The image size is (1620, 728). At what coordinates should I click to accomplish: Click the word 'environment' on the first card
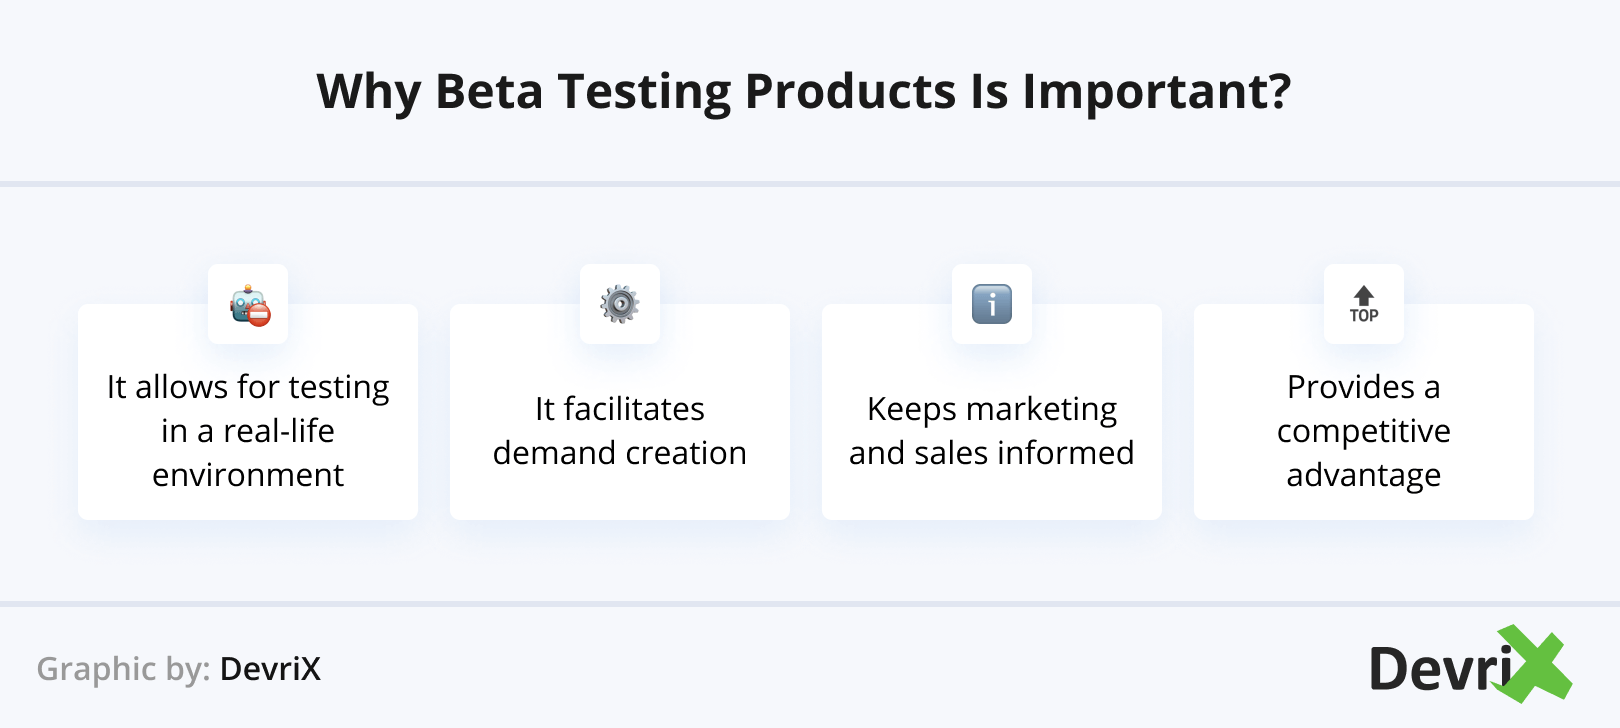248,475
